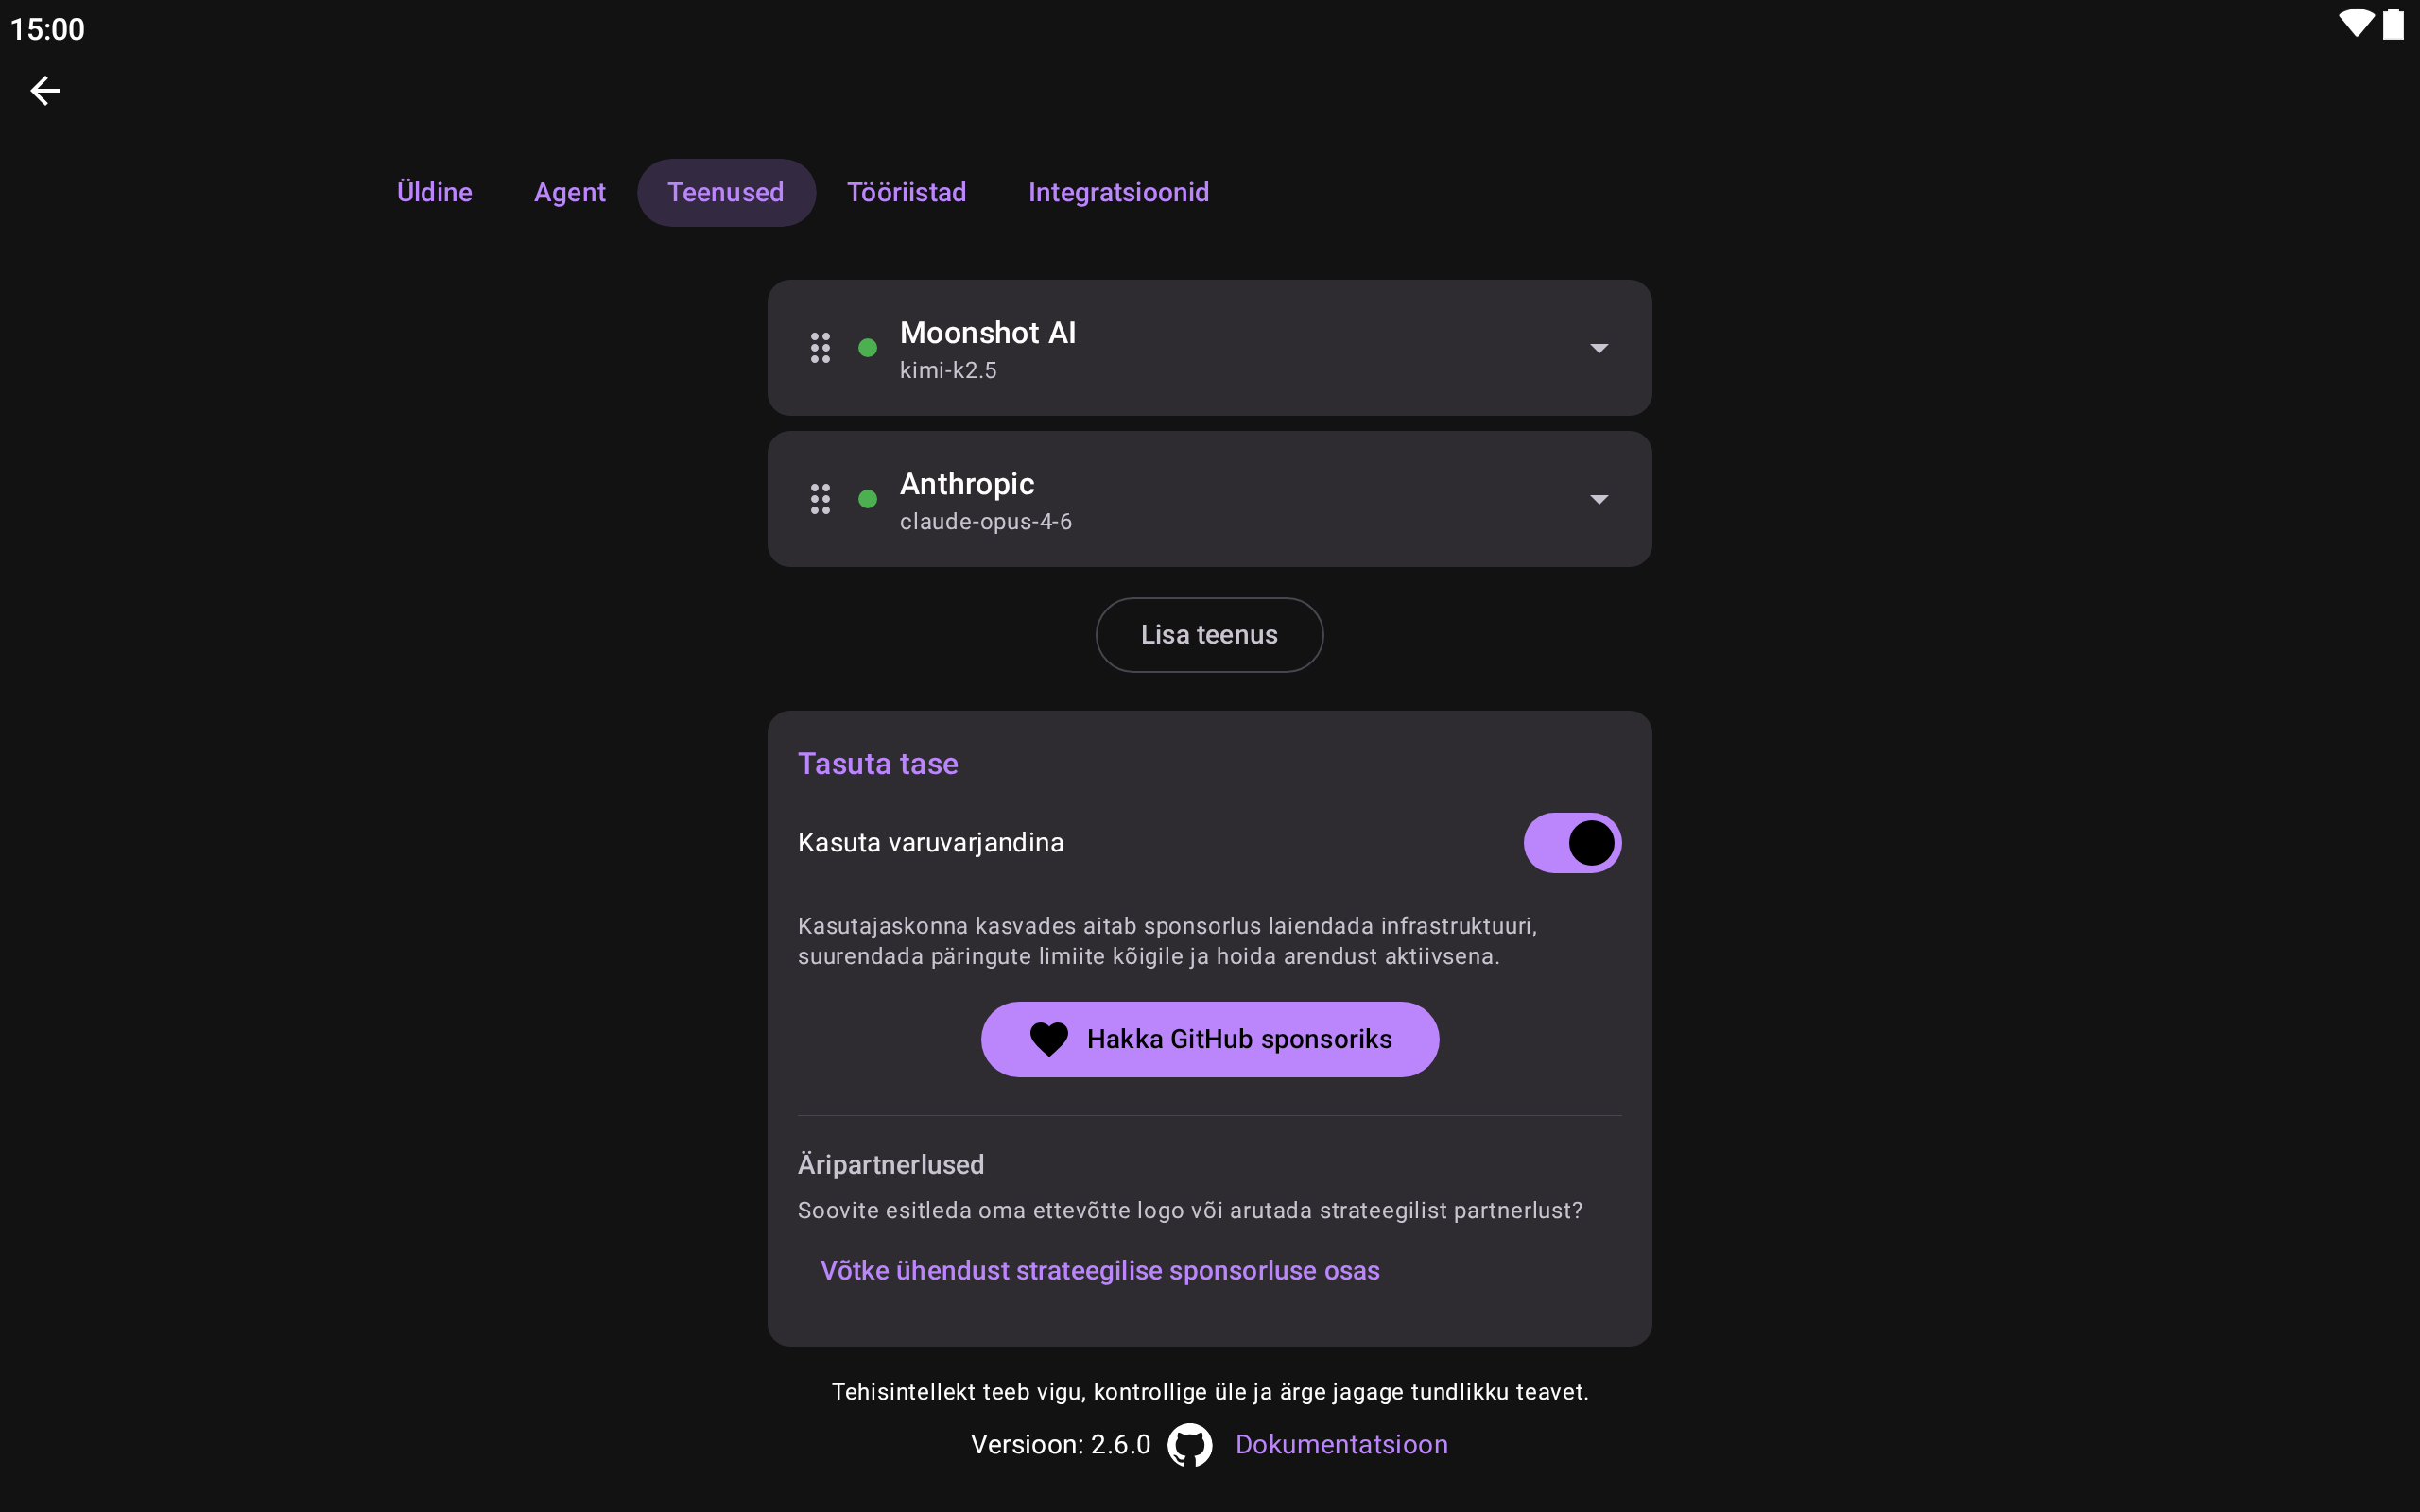Expand the Anthropic service dropdown arrow

coord(1599,499)
